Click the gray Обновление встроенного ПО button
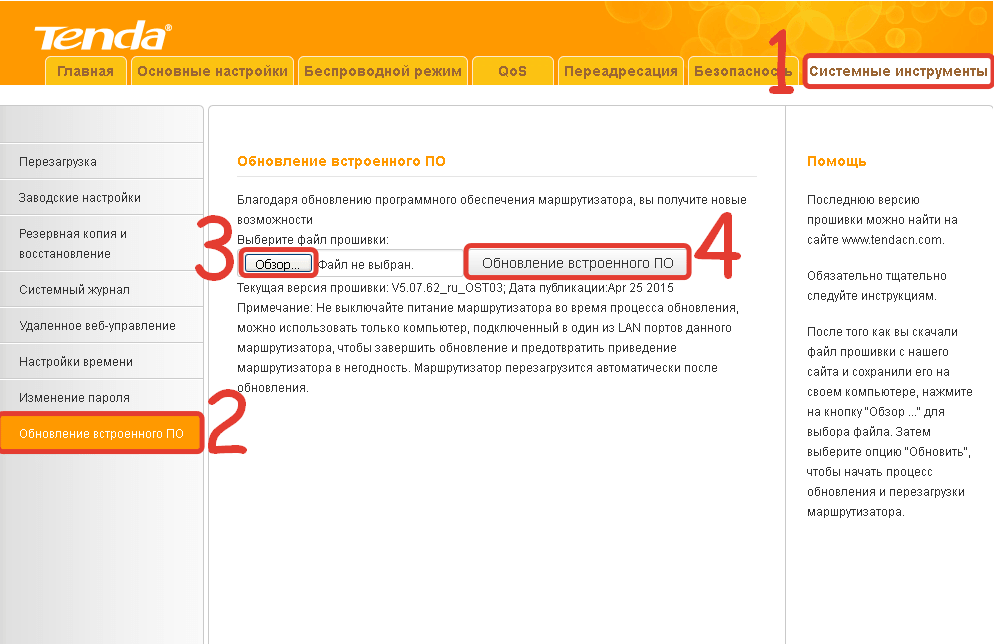The height and width of the screenshot is (644, 994). [x=578, y=263]
